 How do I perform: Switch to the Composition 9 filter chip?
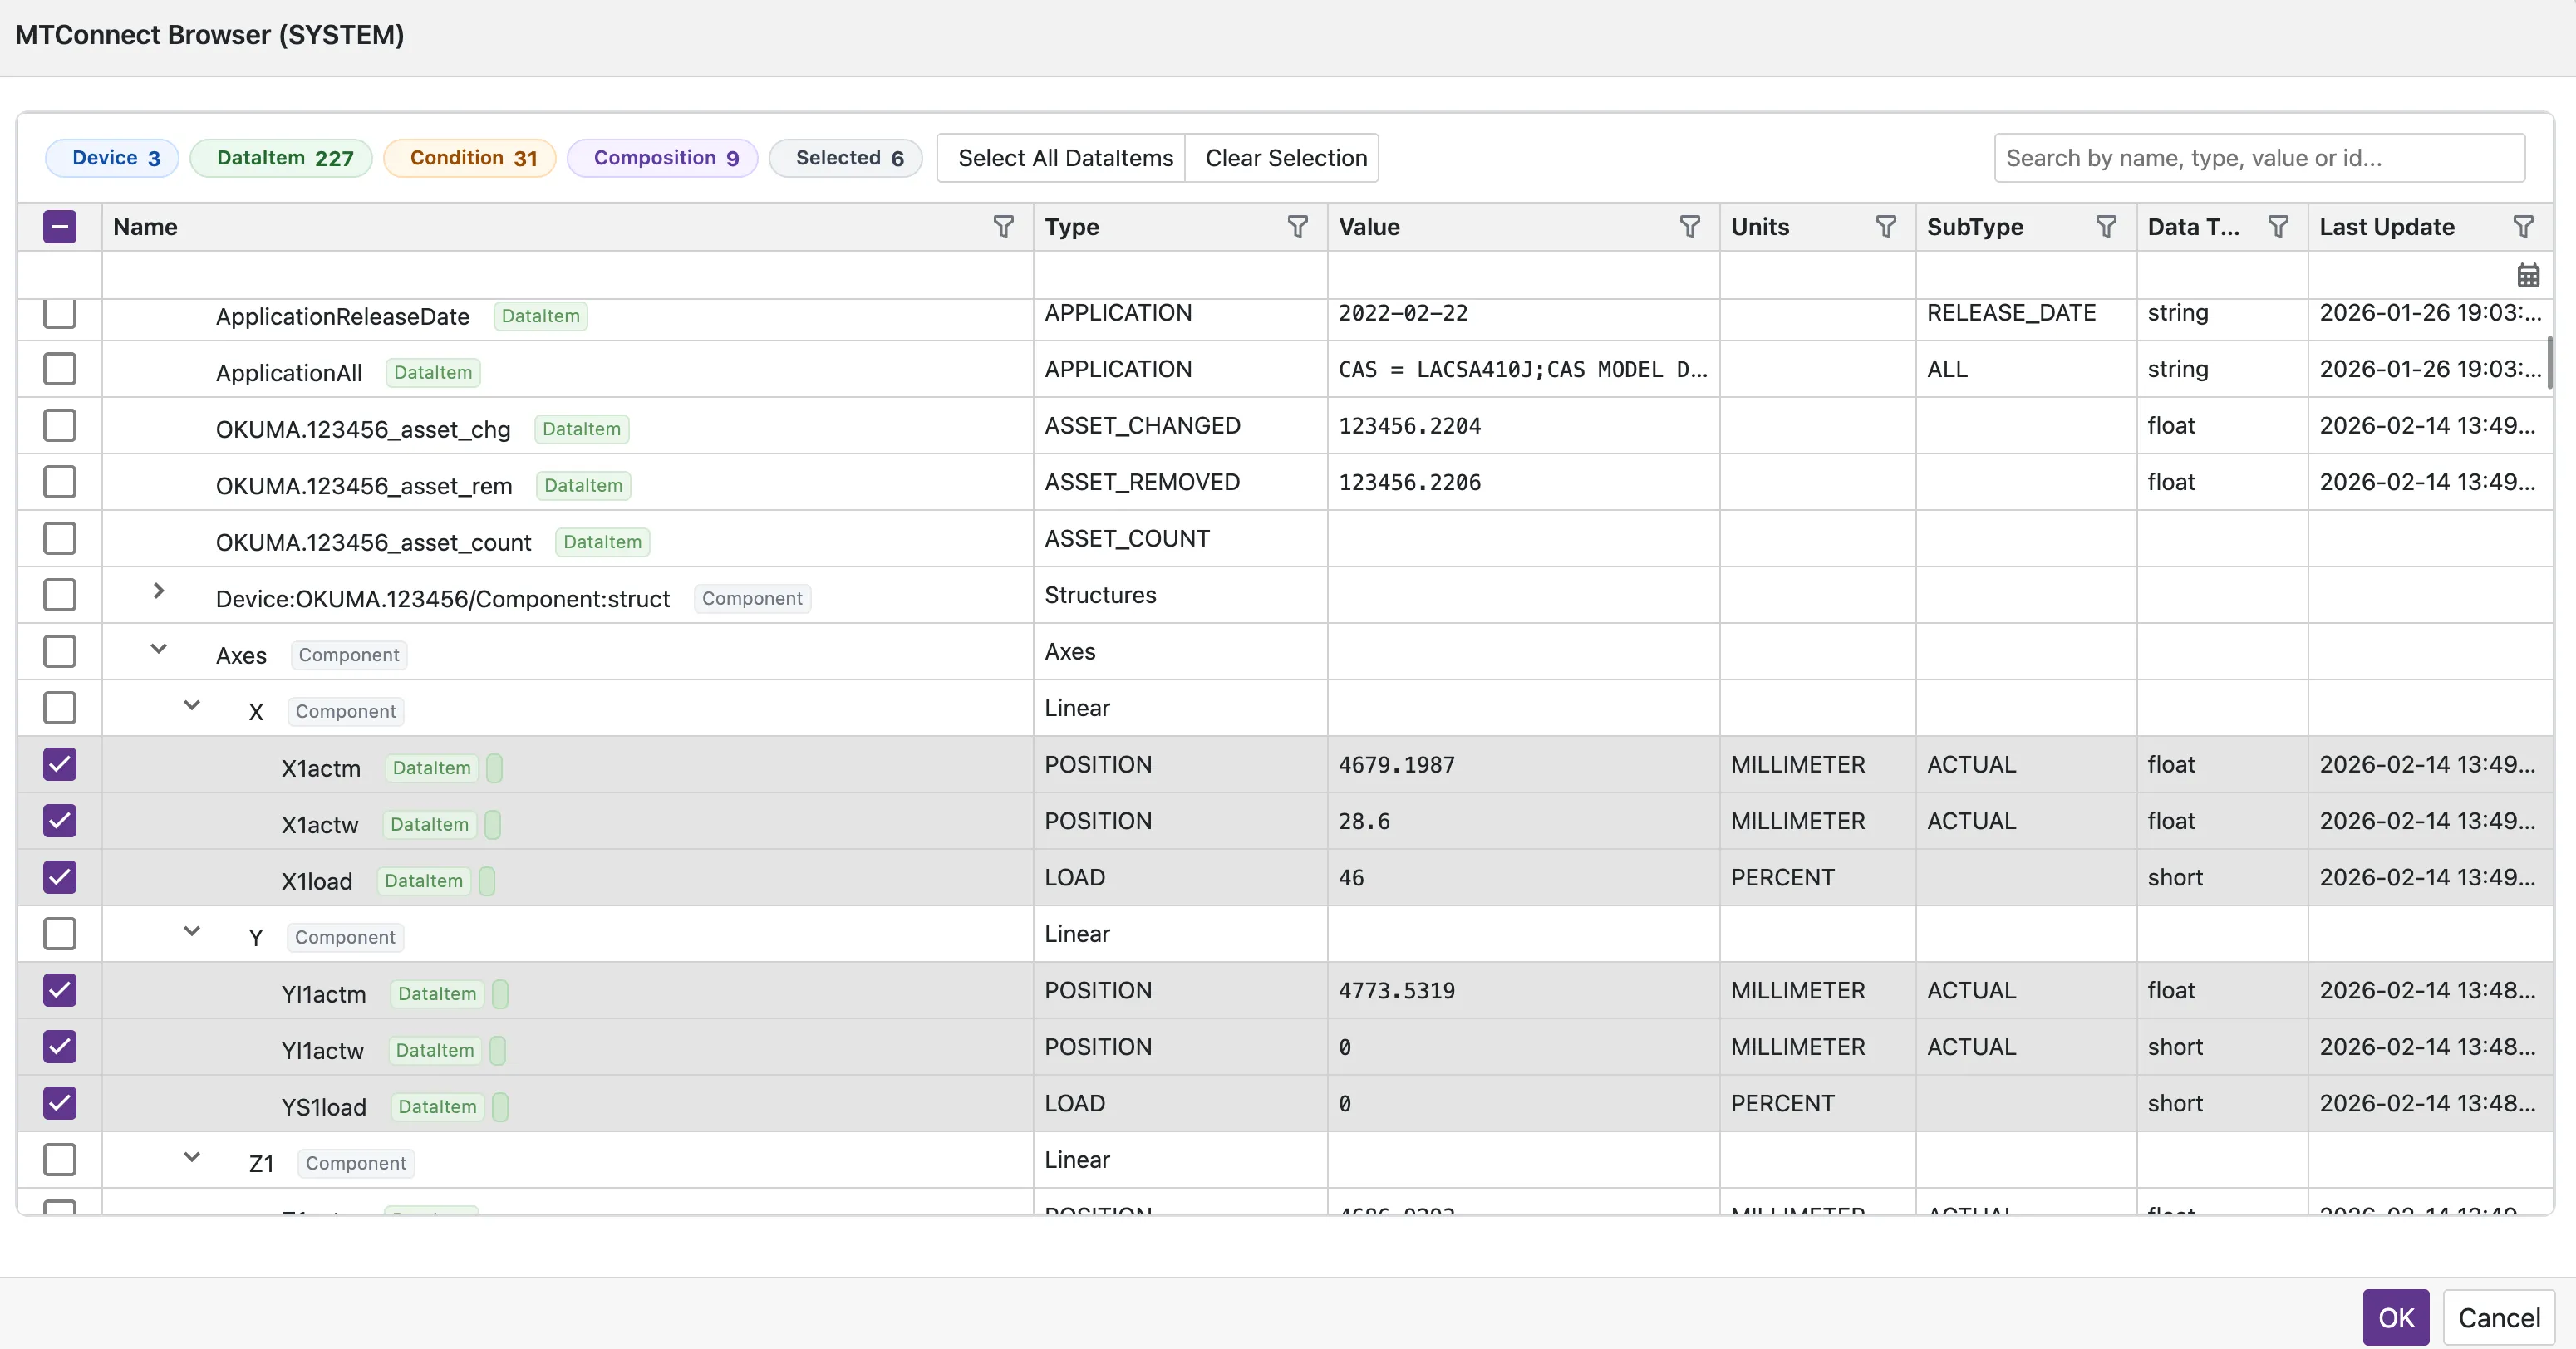click(662, 158)
